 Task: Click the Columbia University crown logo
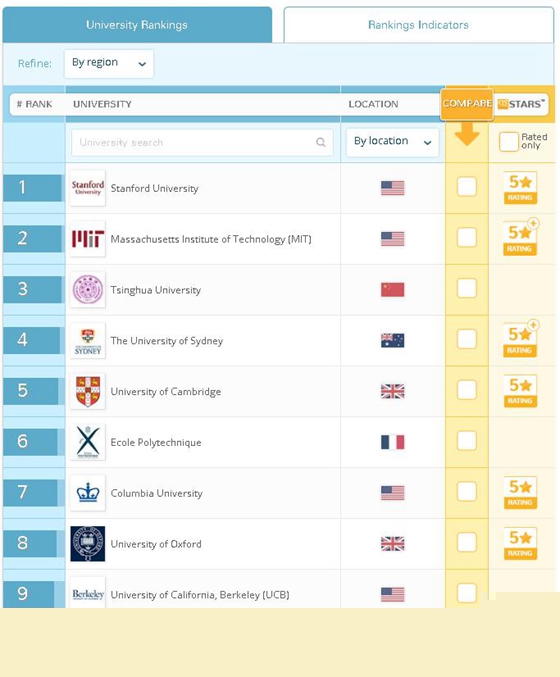[x=88, y=493]
